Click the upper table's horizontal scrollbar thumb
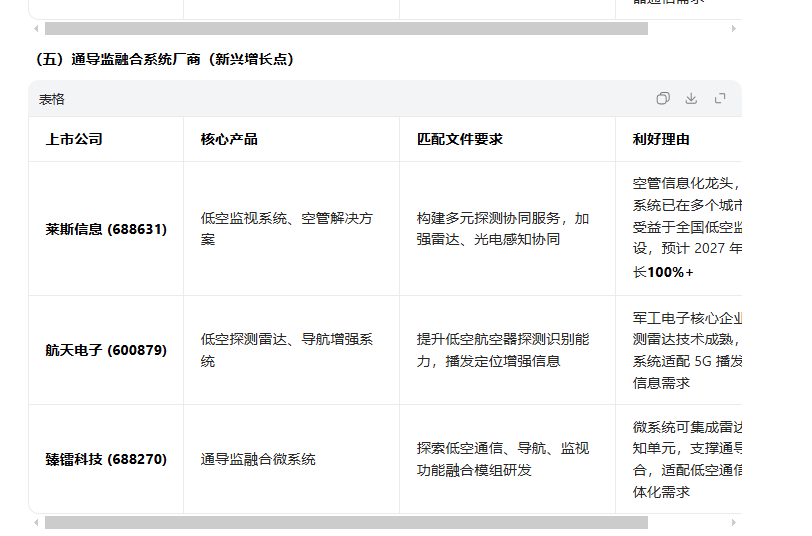The width and height of the screenshot is (812, 536). pyautogui.click(x=346, y=28)
